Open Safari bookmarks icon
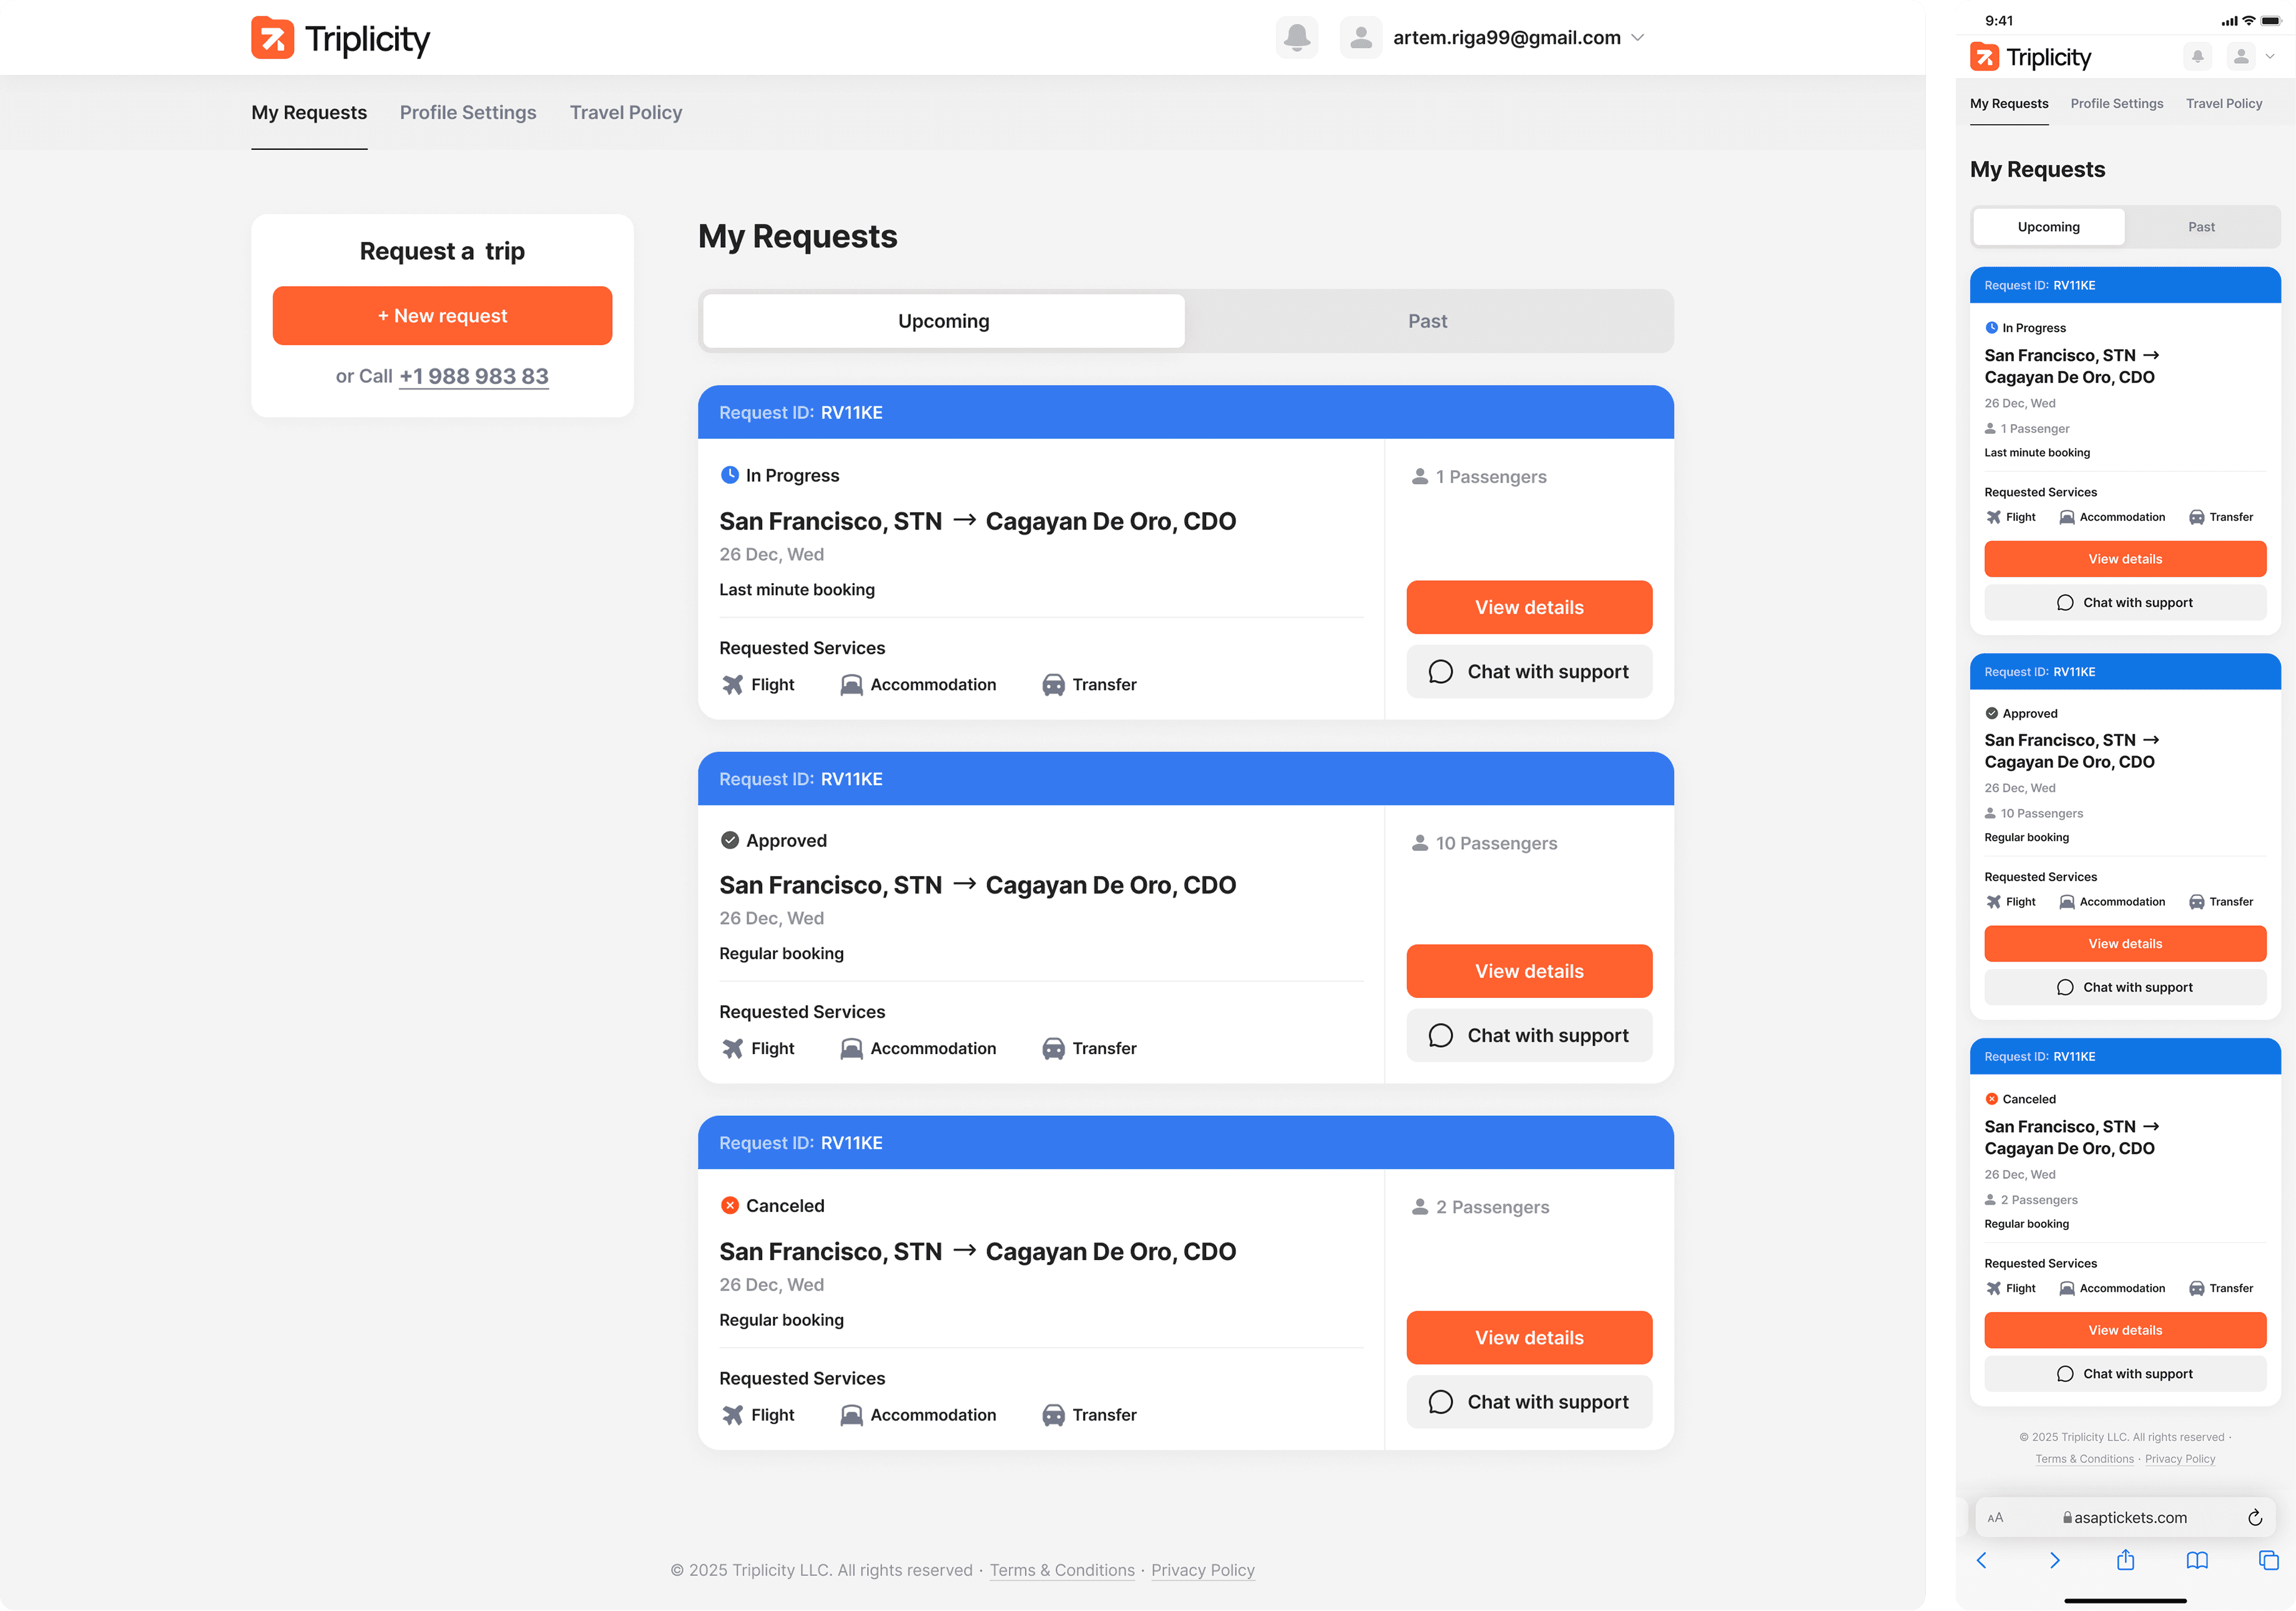The height and width of the screenshot is (1611, 2296). tap(2196, 1560)
